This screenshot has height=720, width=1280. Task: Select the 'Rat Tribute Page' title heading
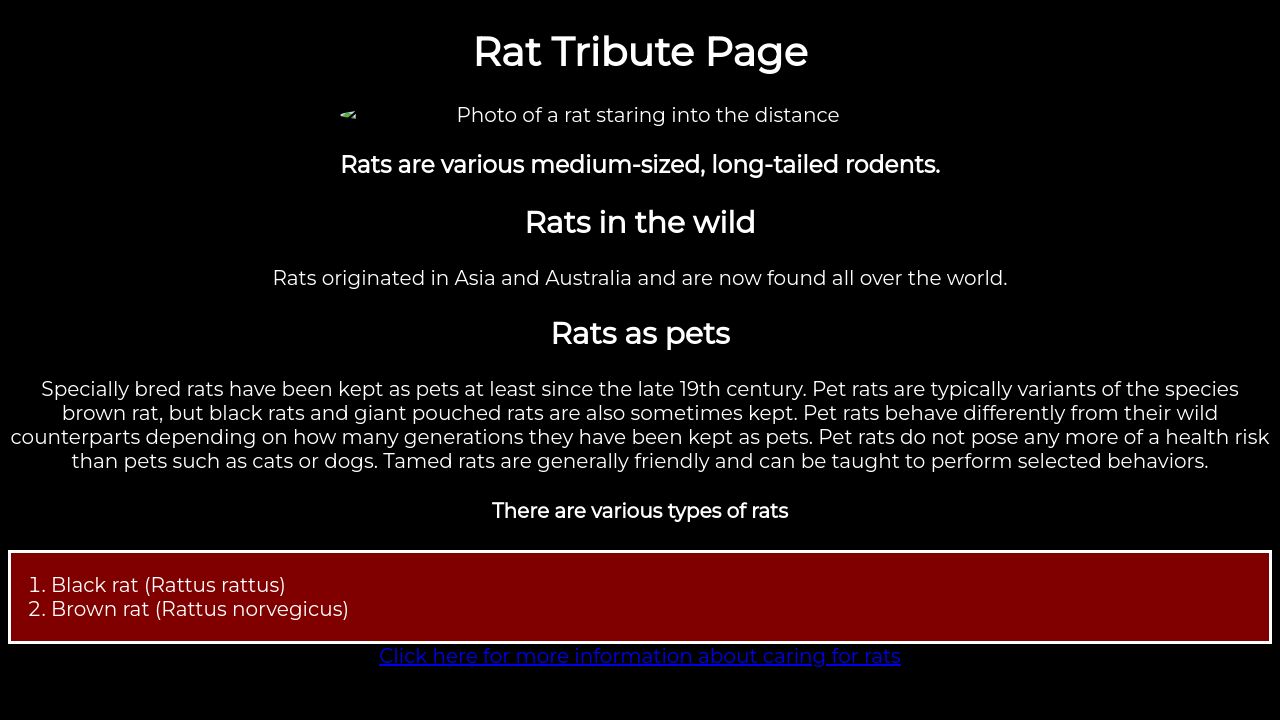(640, 52)
